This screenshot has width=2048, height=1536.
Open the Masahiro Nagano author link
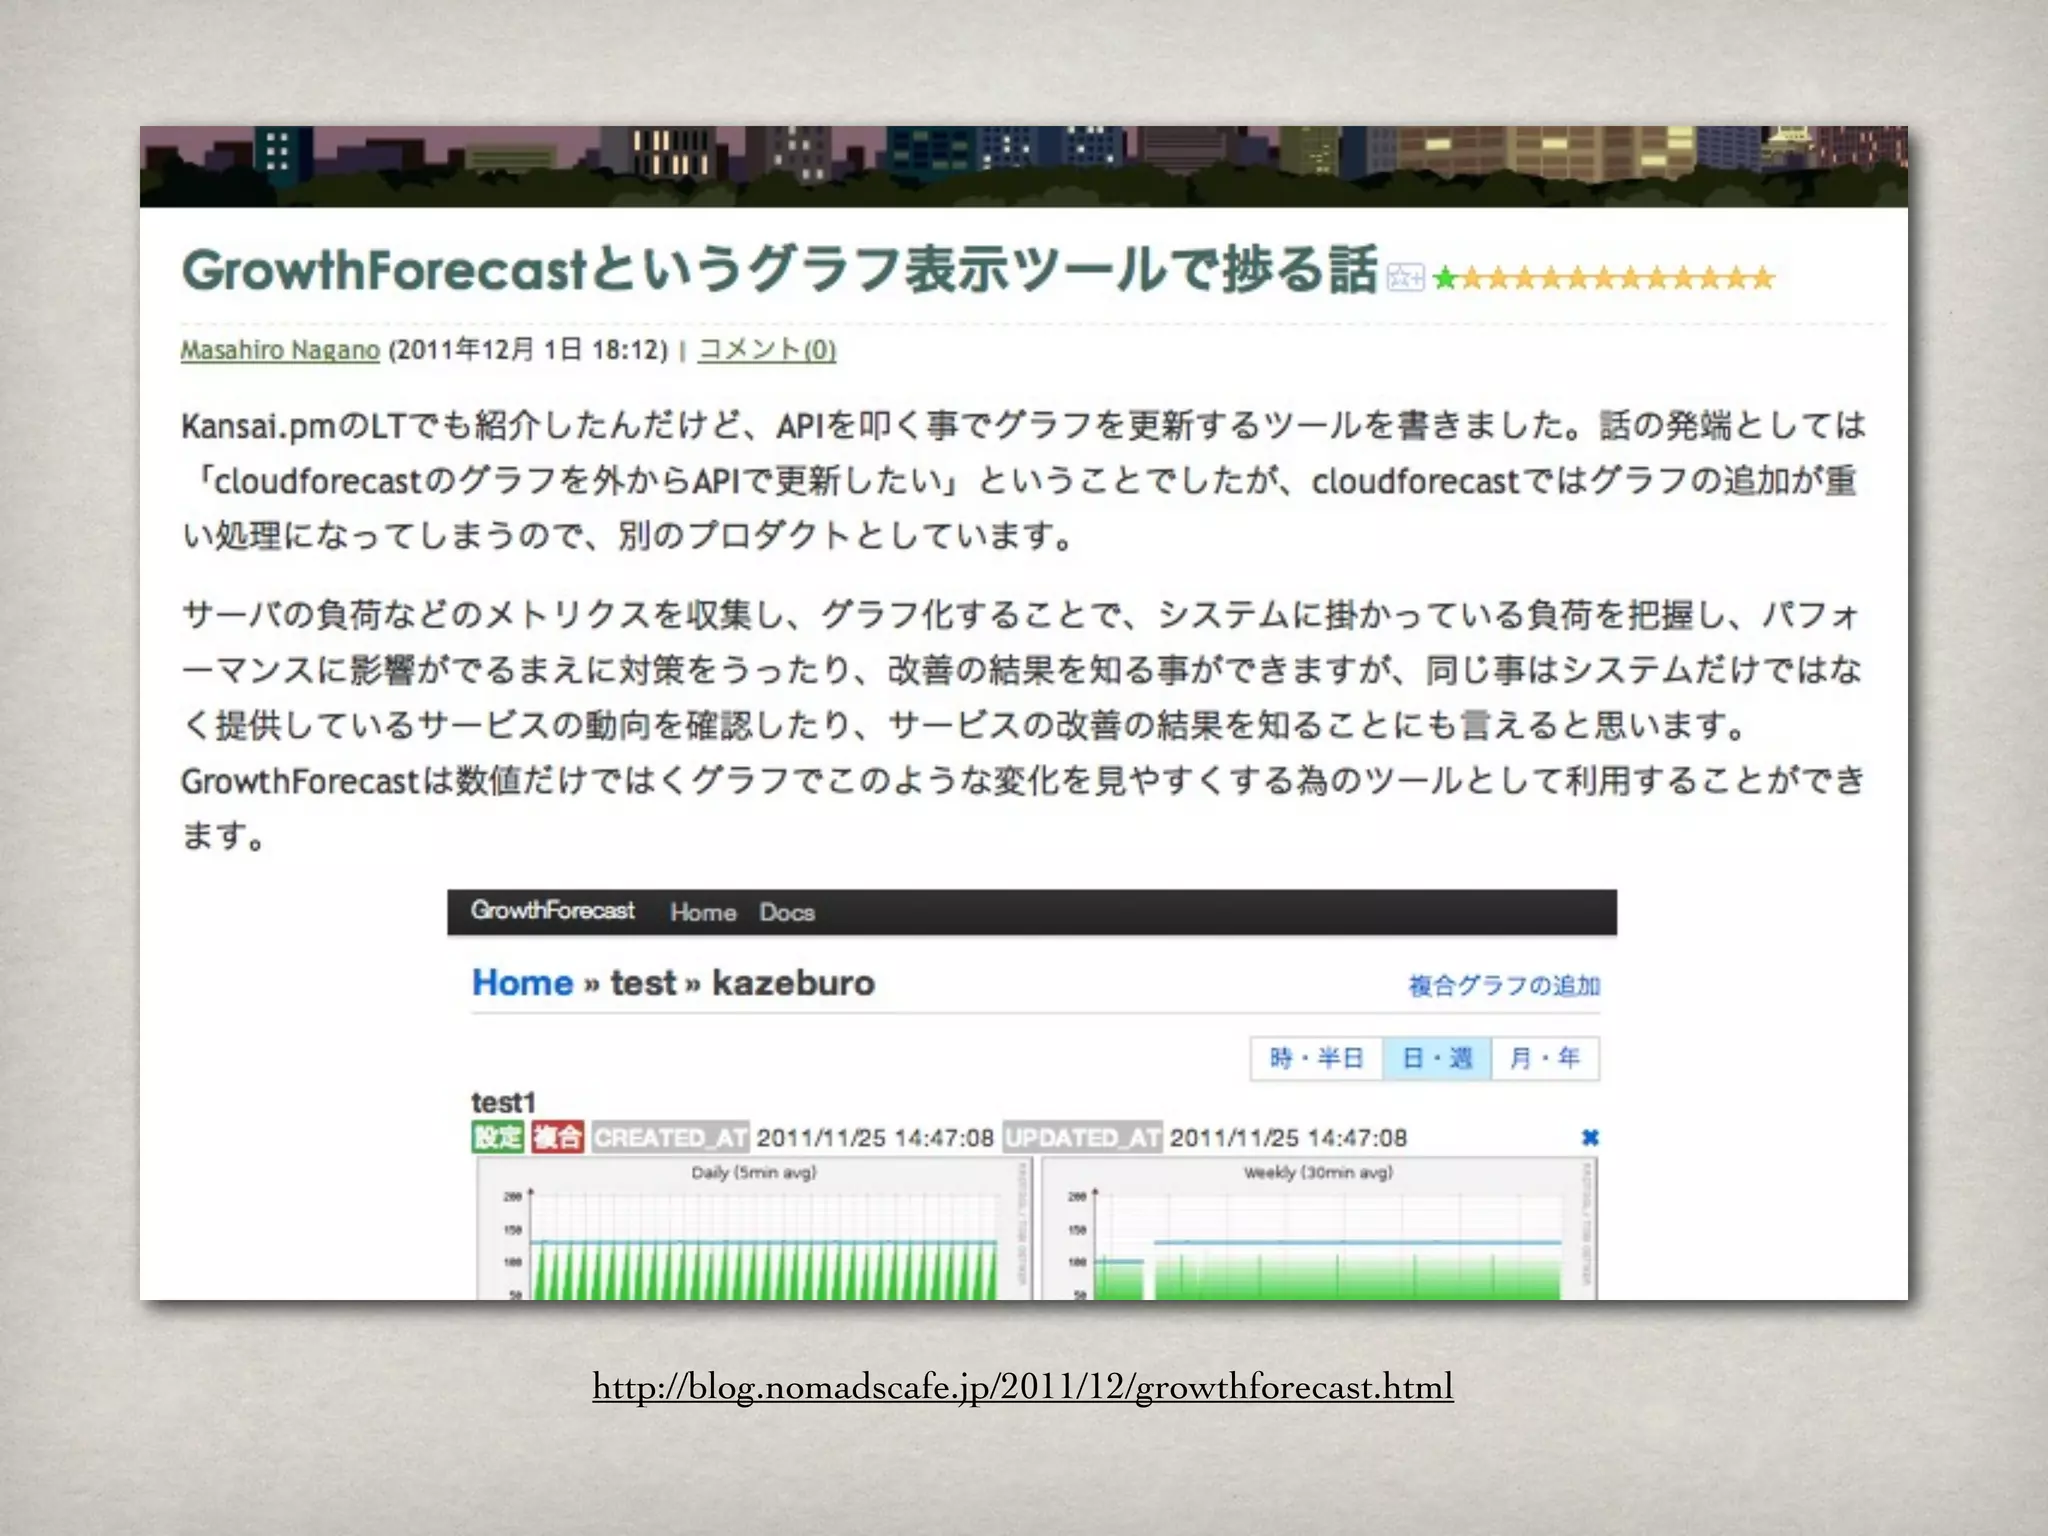point(280,350)
